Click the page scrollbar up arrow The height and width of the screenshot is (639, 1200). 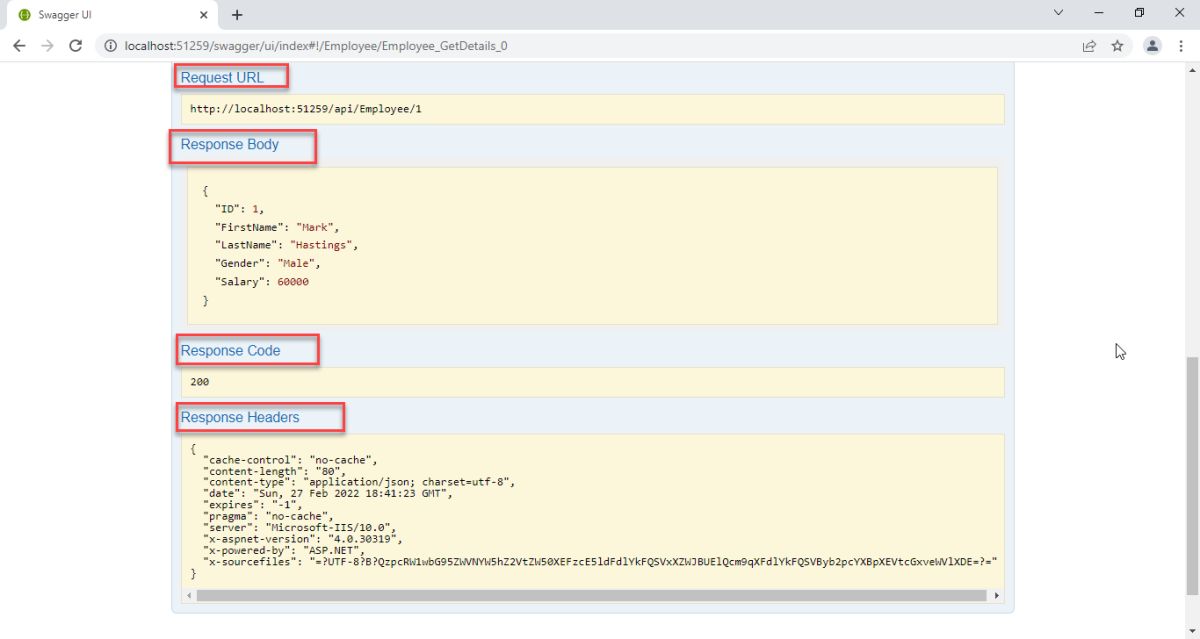coord(1191,70)
